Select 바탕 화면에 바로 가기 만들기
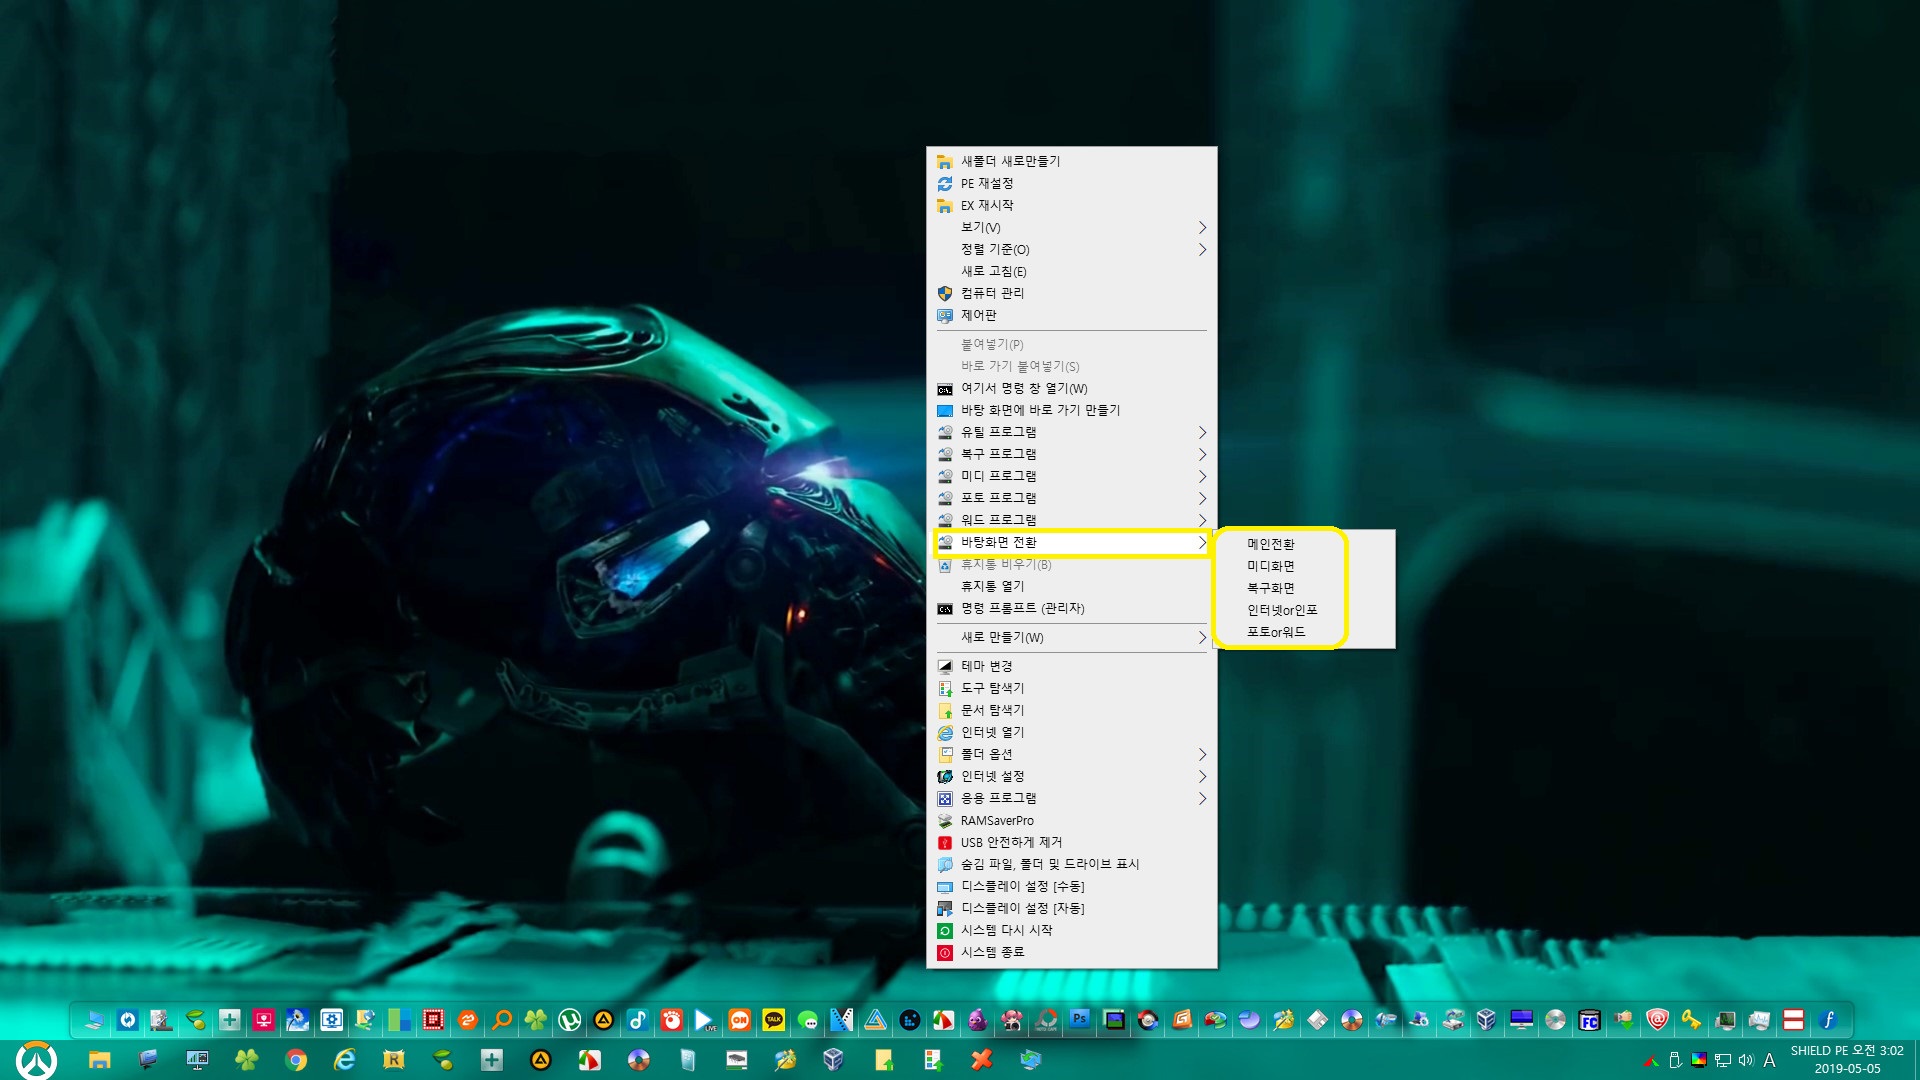The height and width of the screenshot is (1080, 1920). click(x=1072, y=410)
